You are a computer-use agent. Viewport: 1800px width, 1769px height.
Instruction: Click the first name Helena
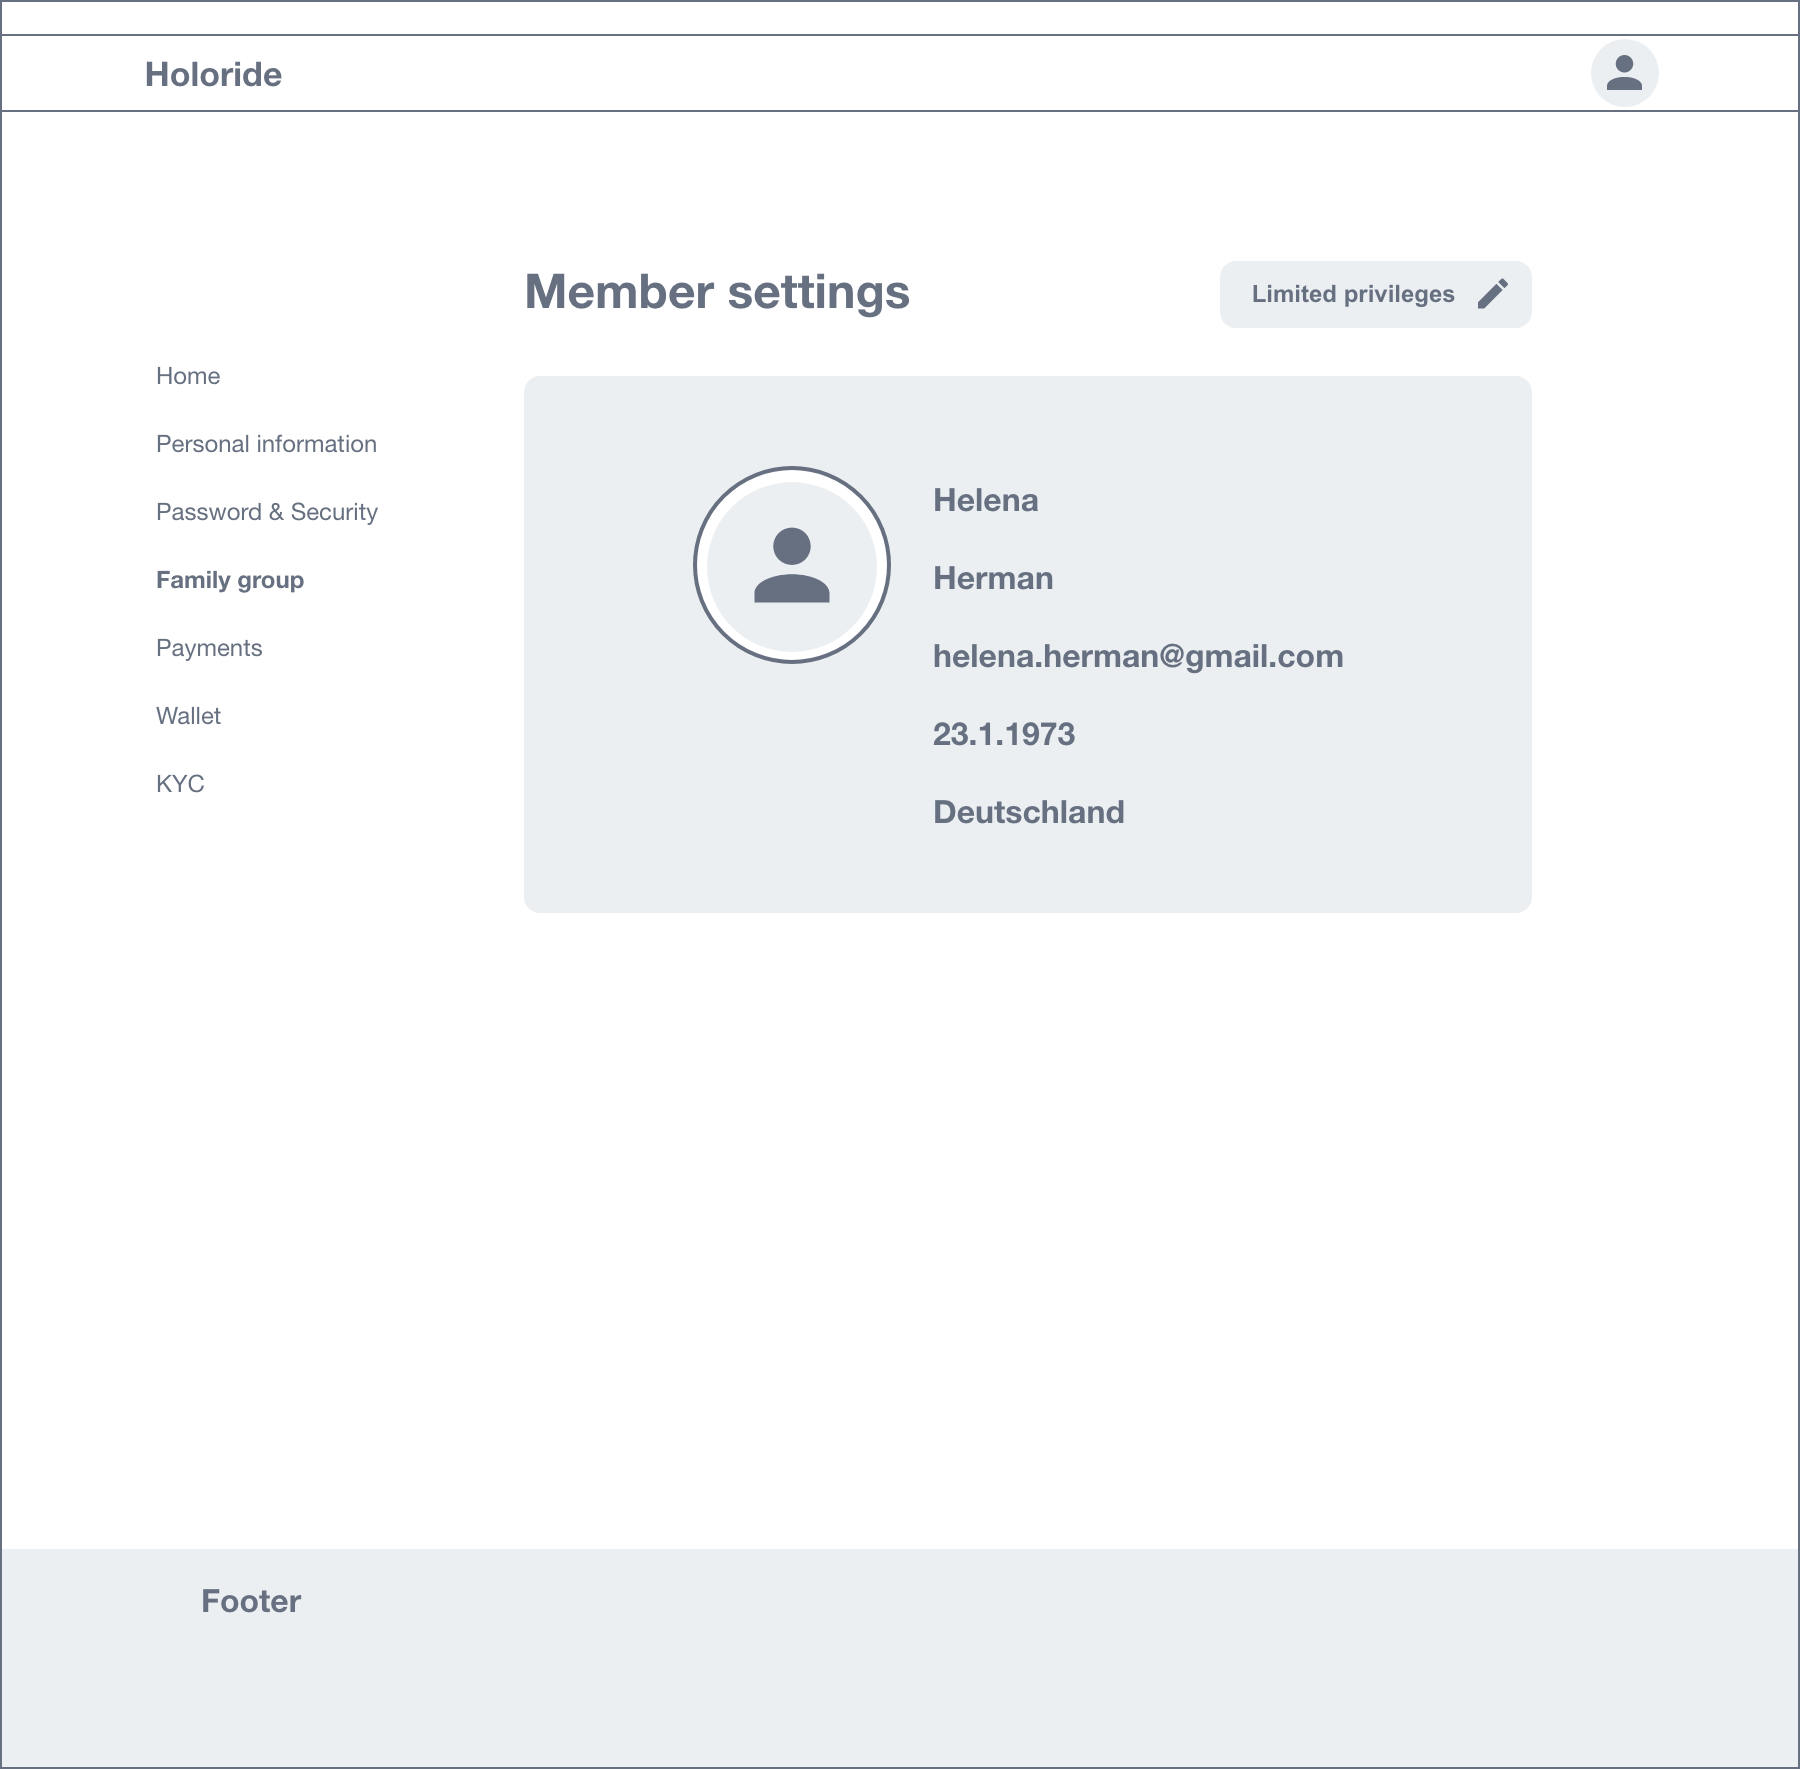(x=985, y=500)
